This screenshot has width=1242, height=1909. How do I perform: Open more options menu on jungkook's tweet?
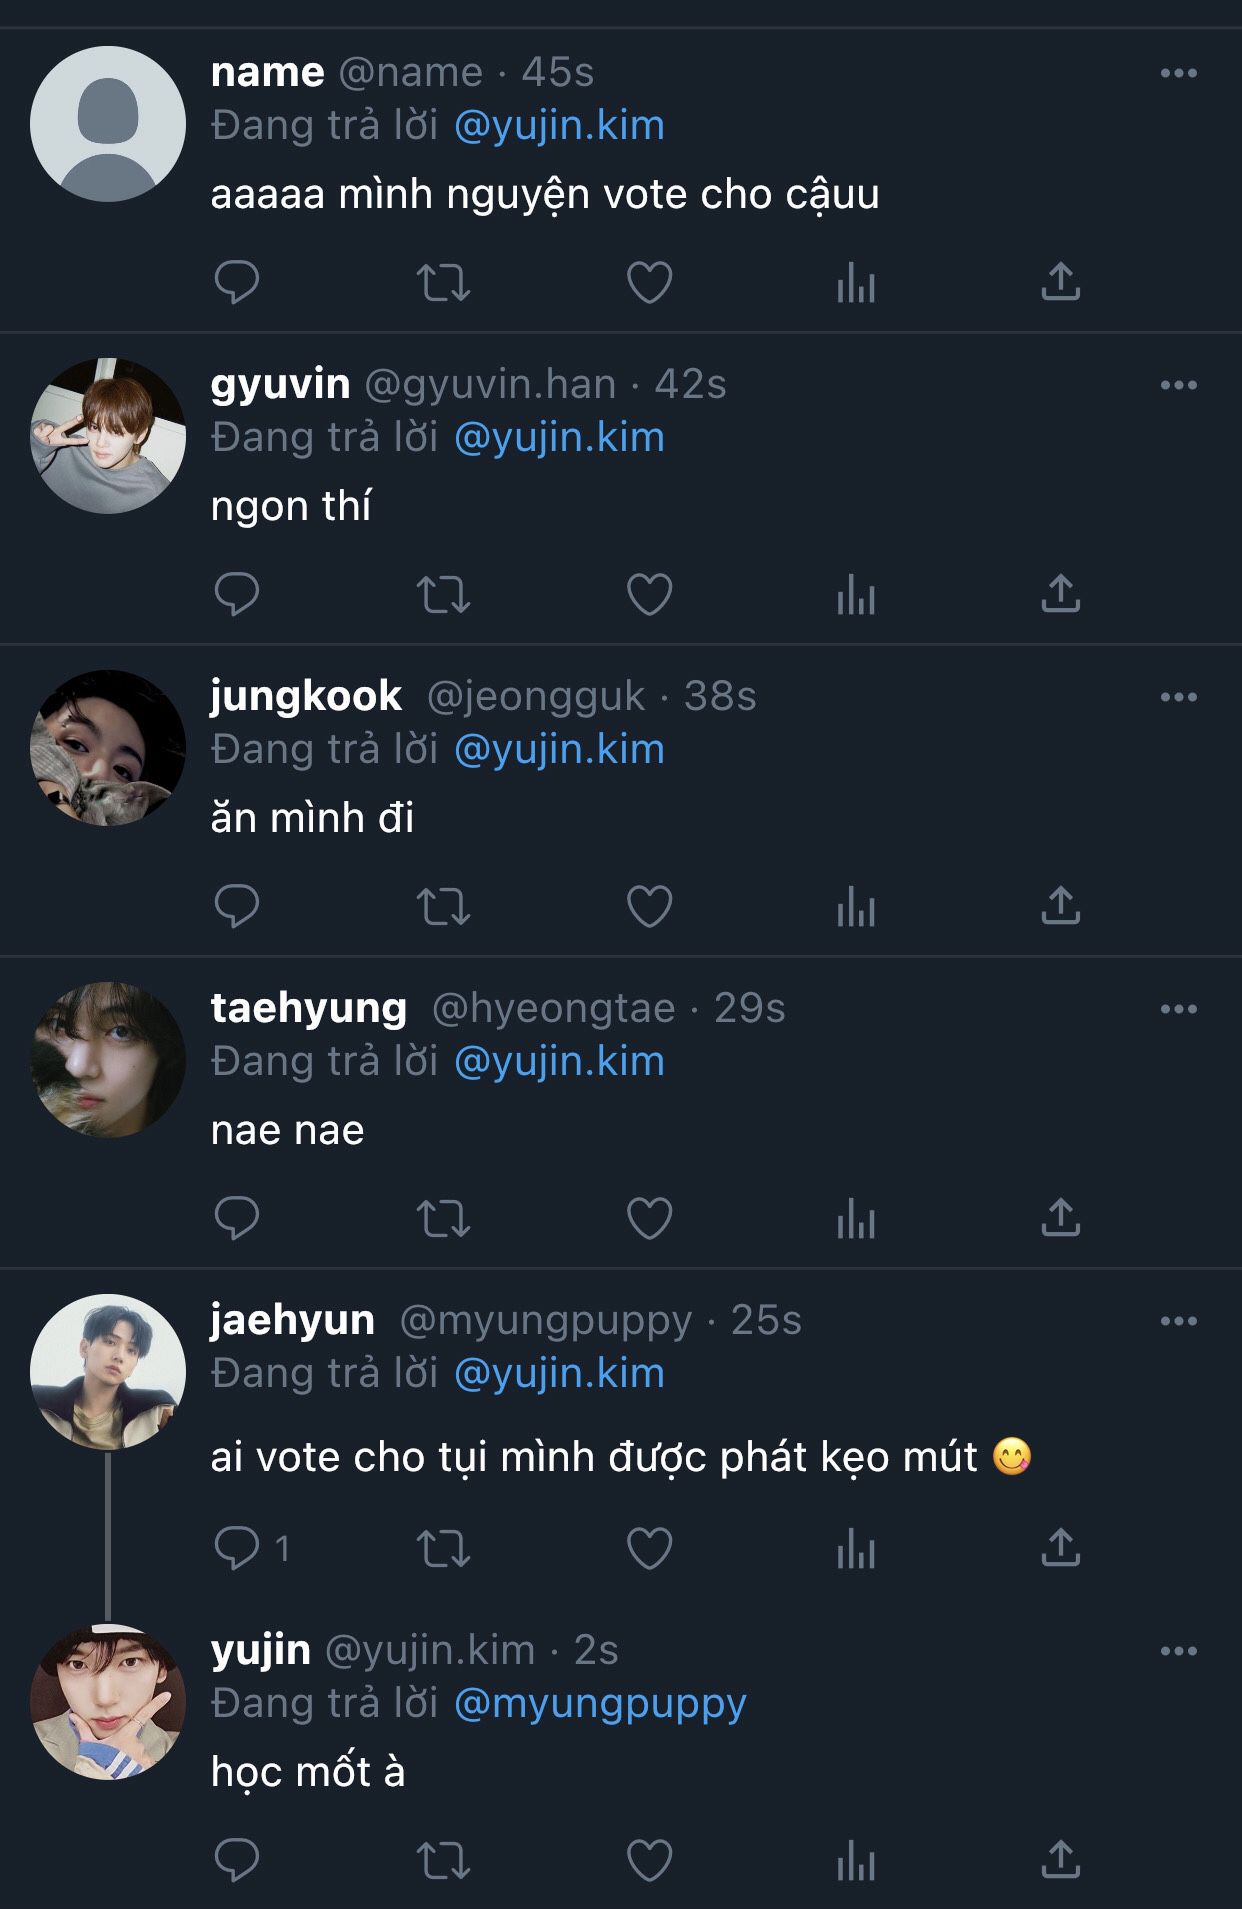point(1178,697)
